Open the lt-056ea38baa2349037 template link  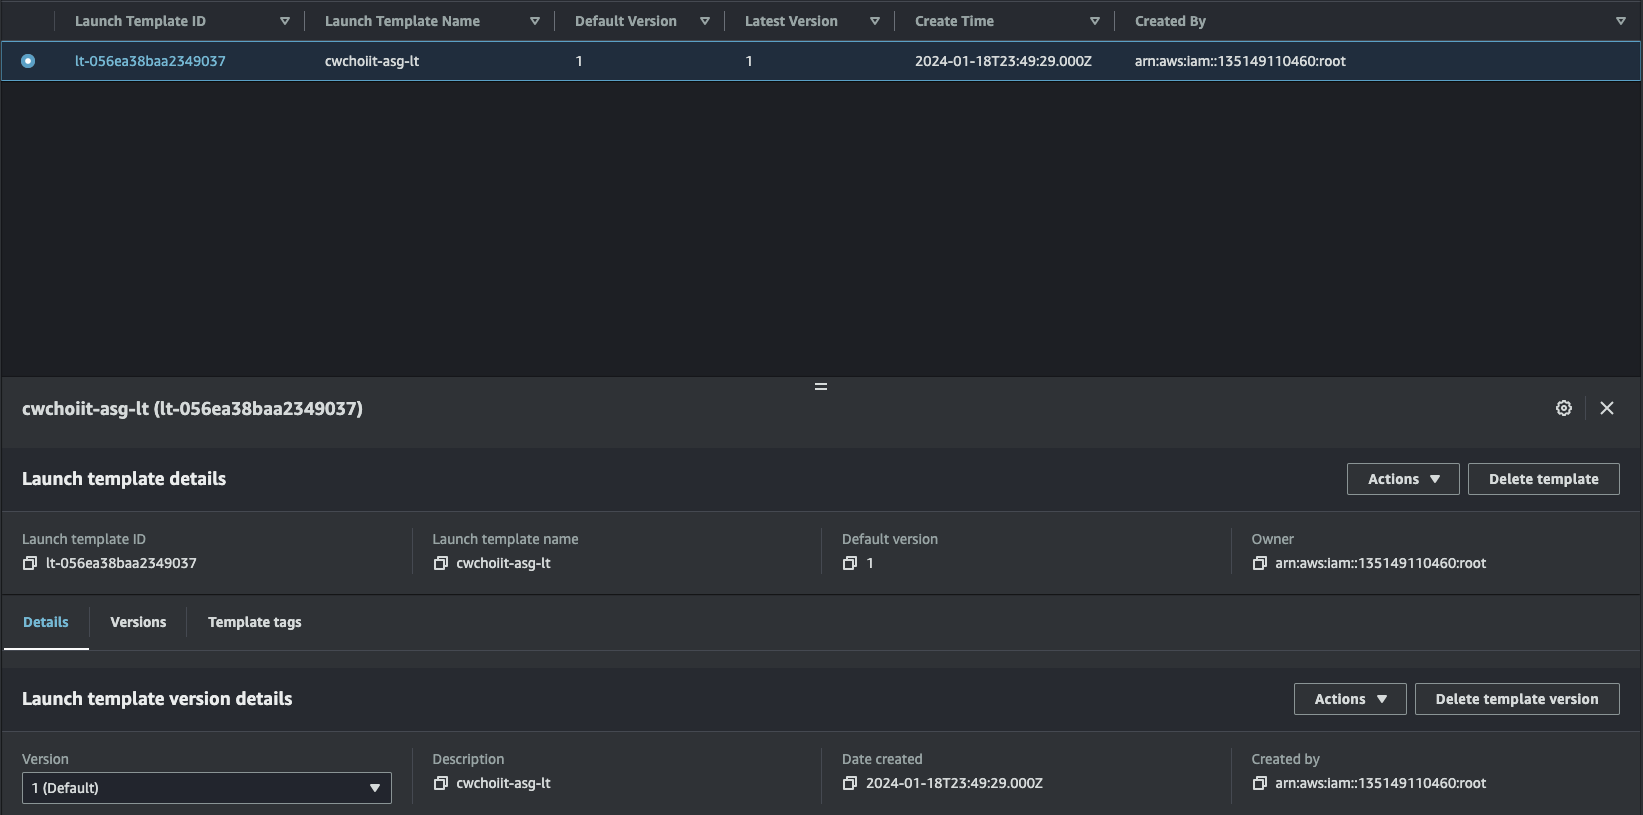pos(150,61)
